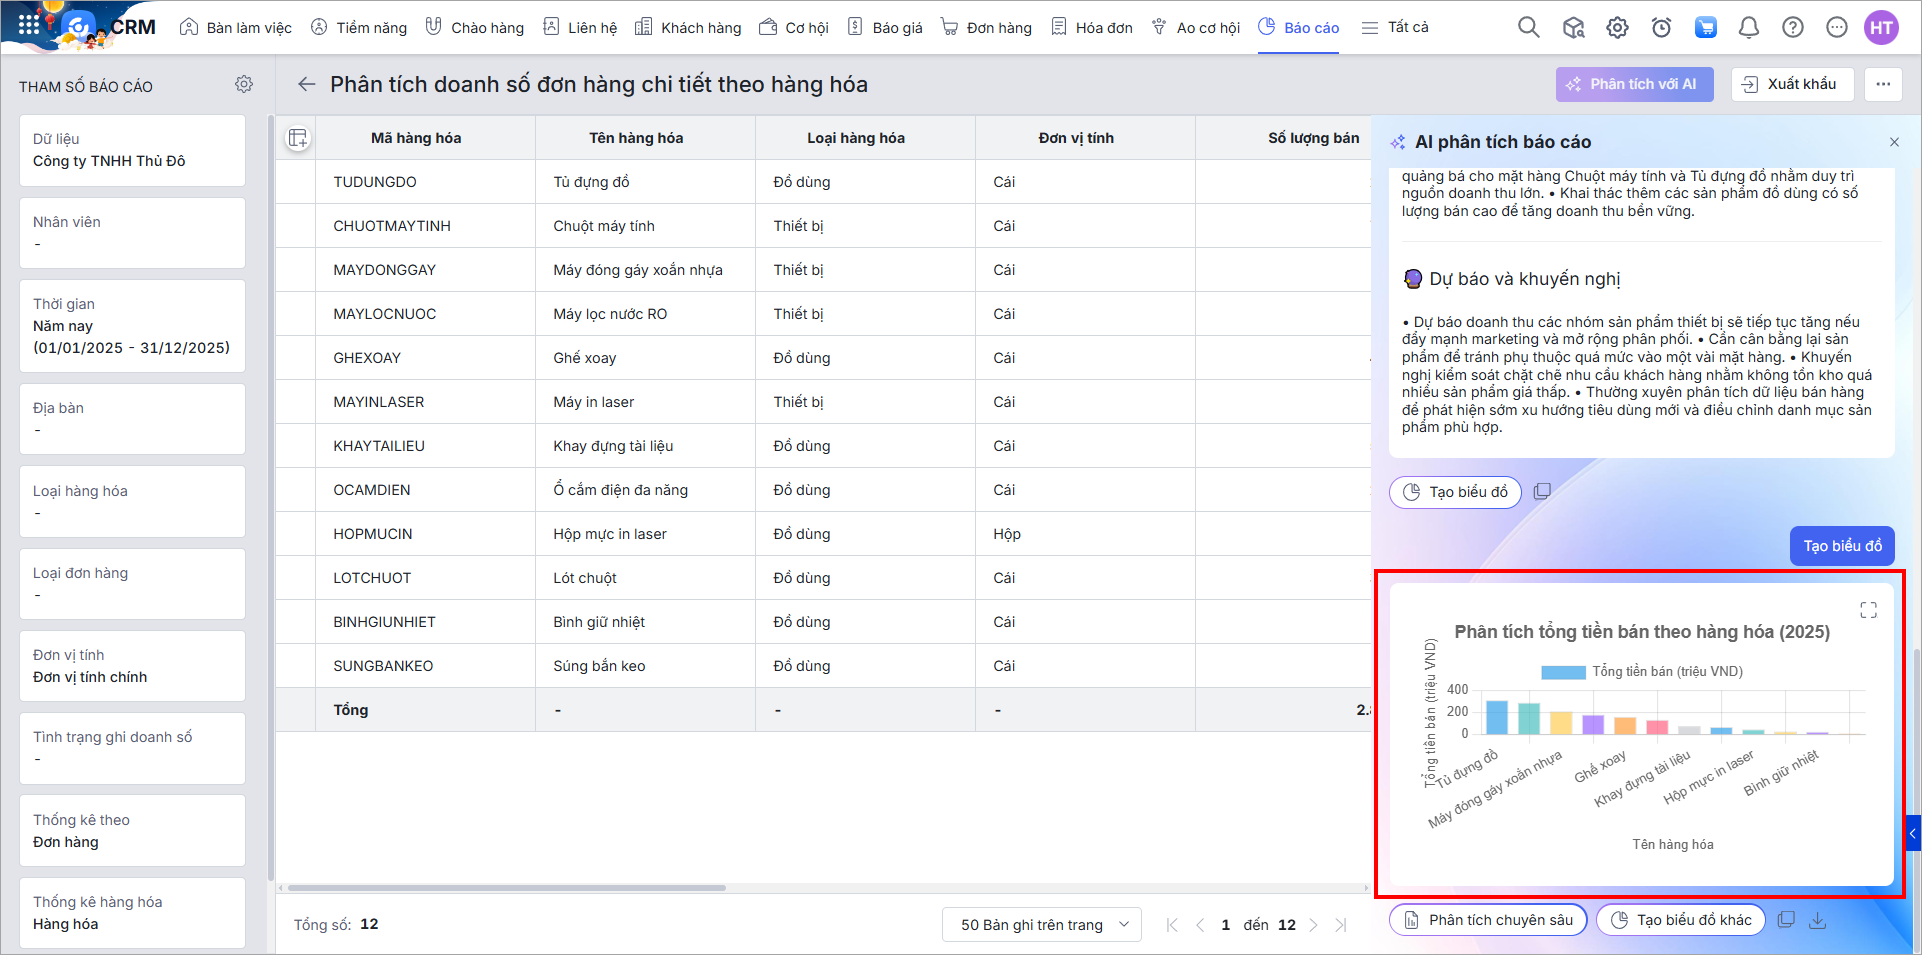Download the generated chart
Image resolution: width=1922 pixels, height=955 pixels.
coord(1818,920)
